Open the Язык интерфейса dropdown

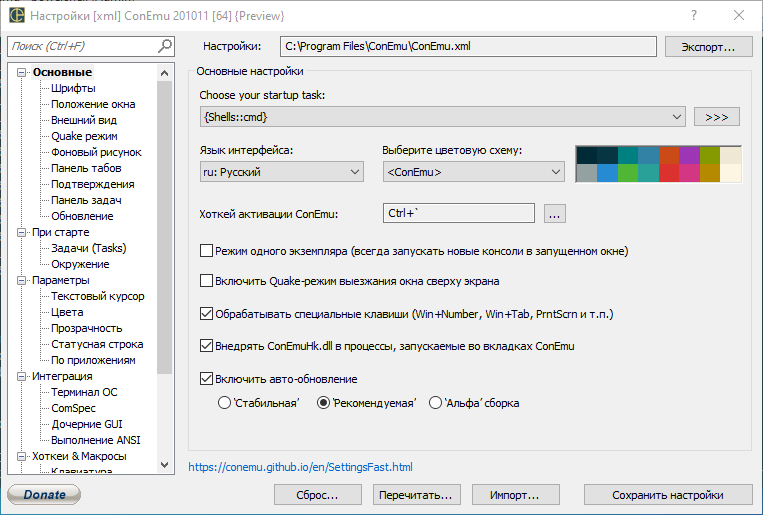[282, 172]
